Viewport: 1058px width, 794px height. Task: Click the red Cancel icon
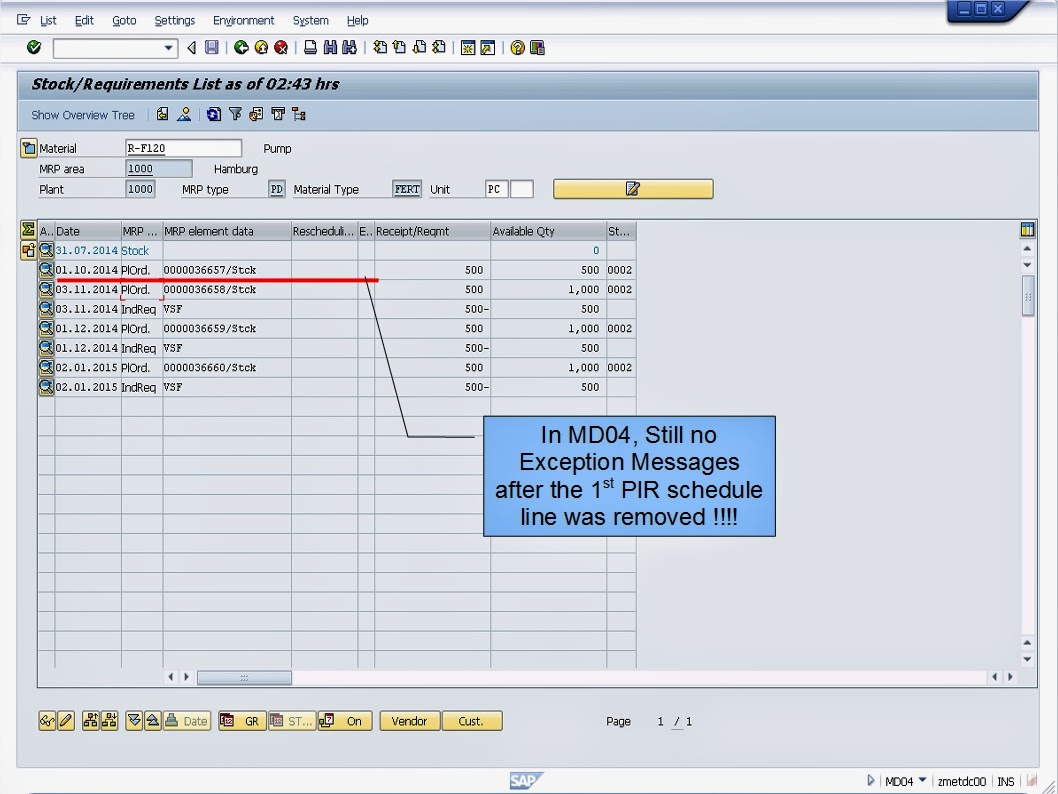point(281,47)
